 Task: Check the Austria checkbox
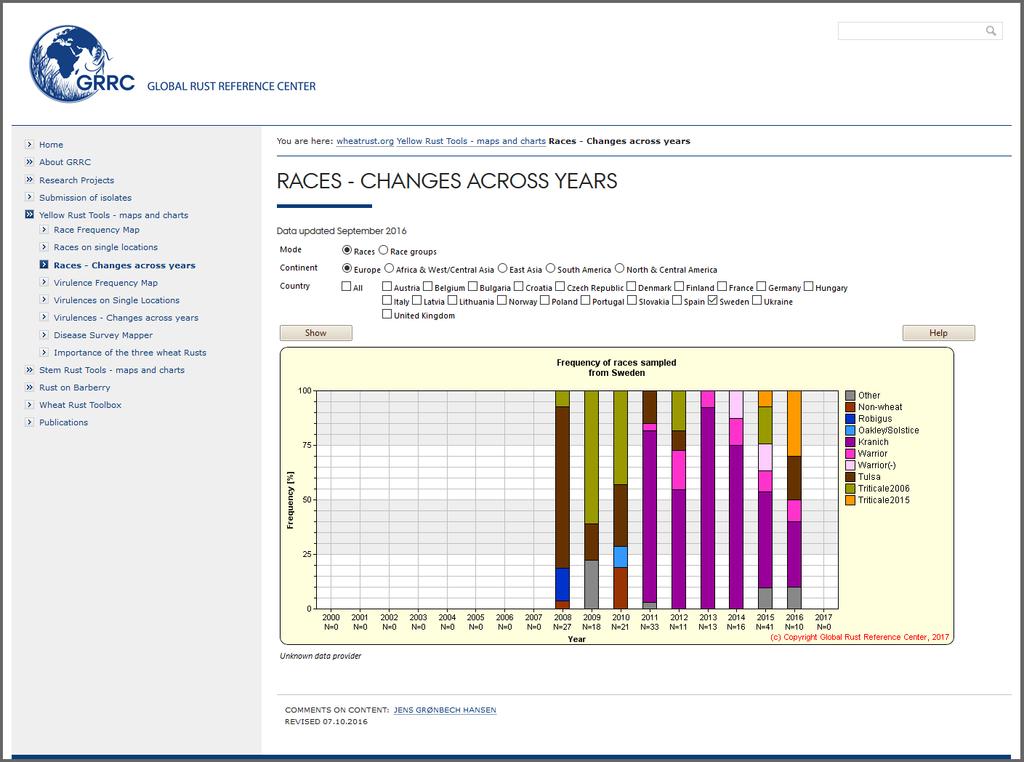point(387,286)
